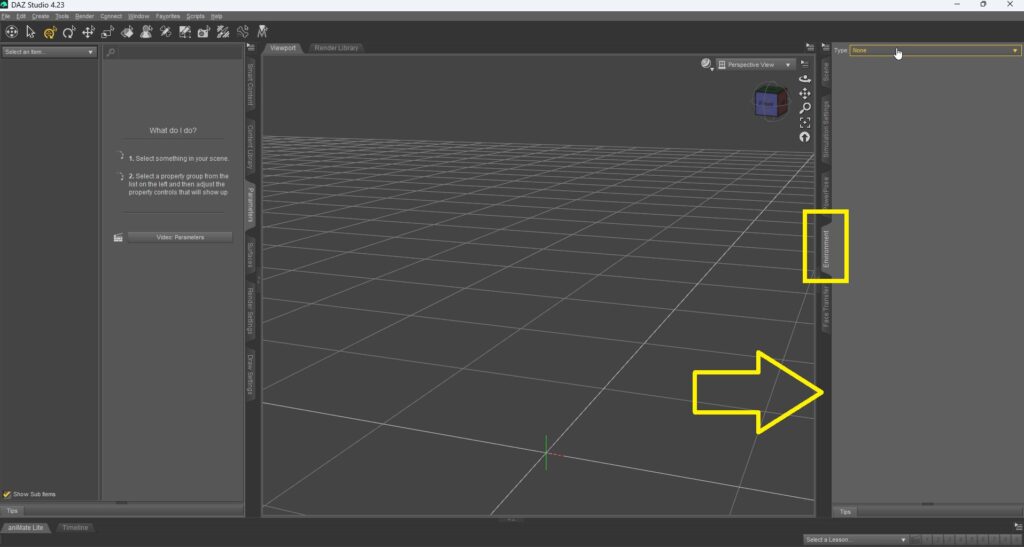
Task: Select the Geometry Editor tool icon
Action: 185,31
